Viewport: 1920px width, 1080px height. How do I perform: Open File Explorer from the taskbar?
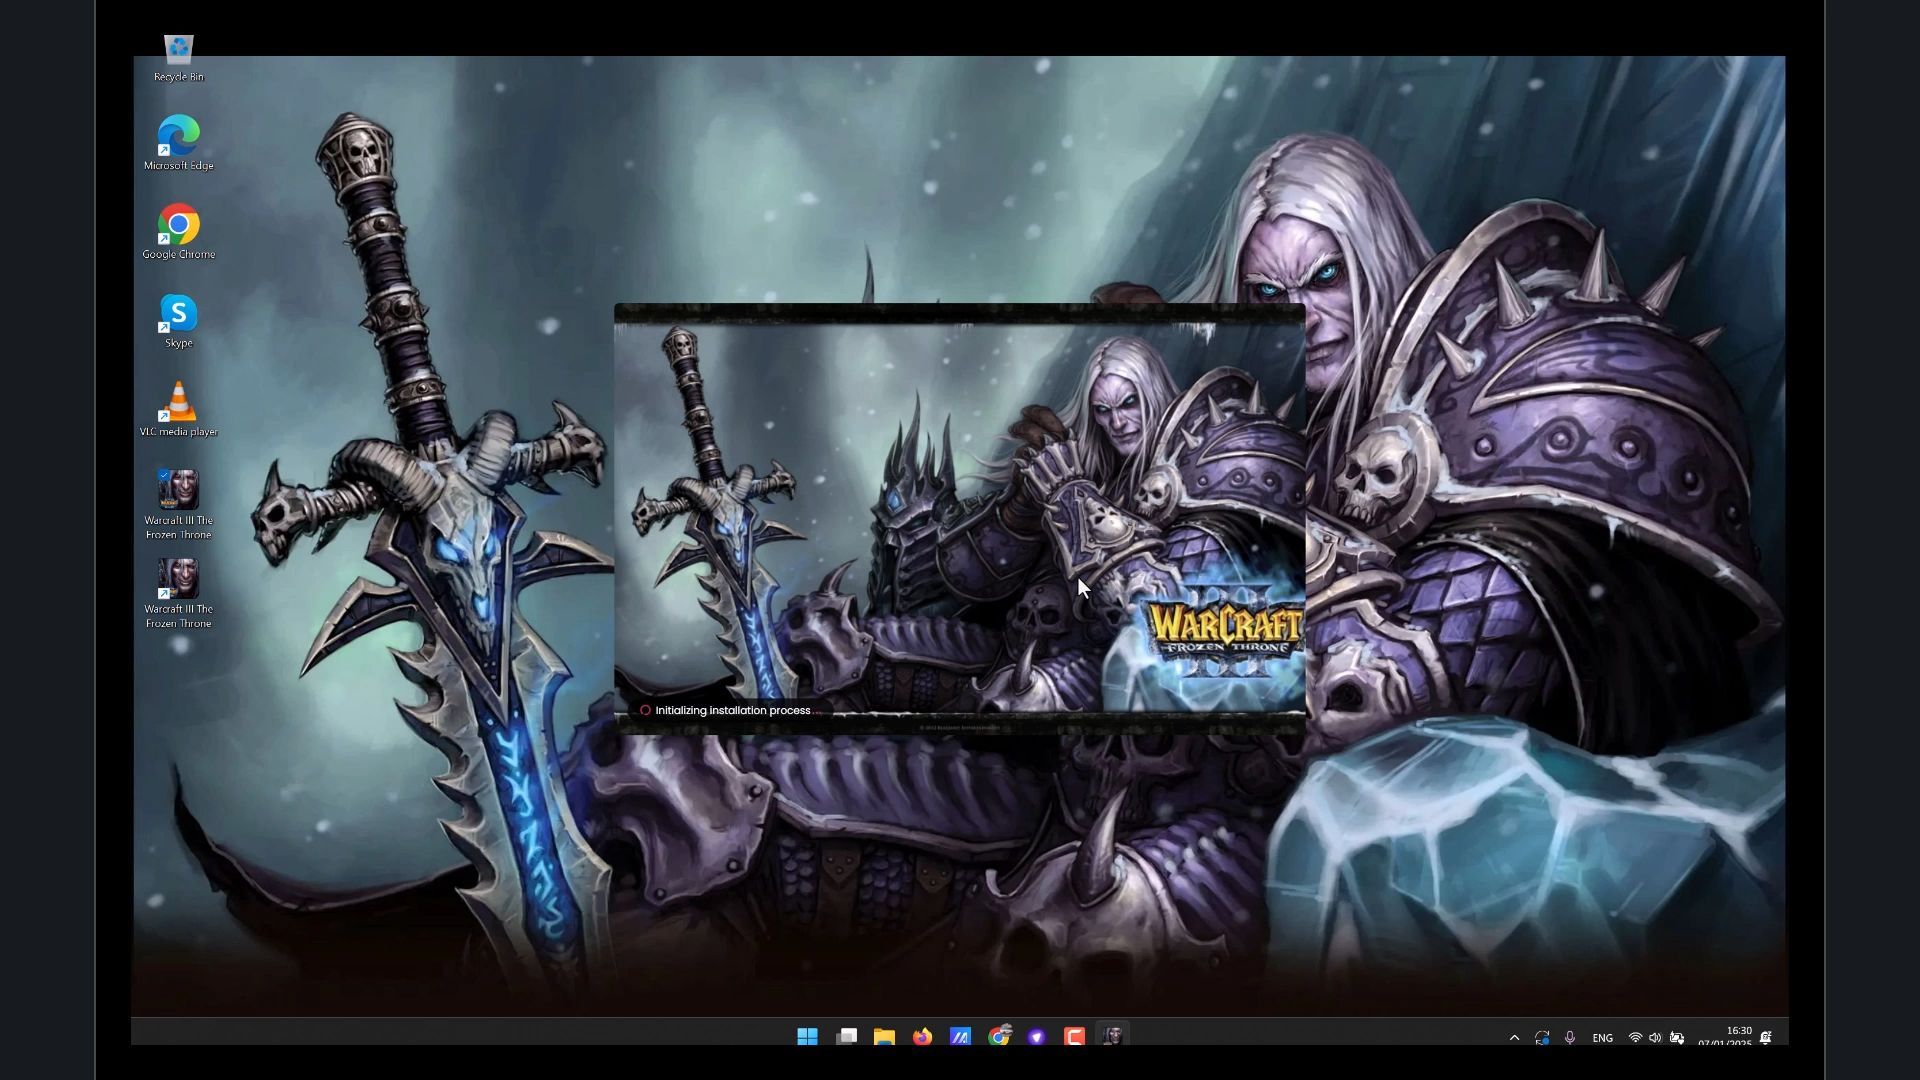(x=884, y=1036)
